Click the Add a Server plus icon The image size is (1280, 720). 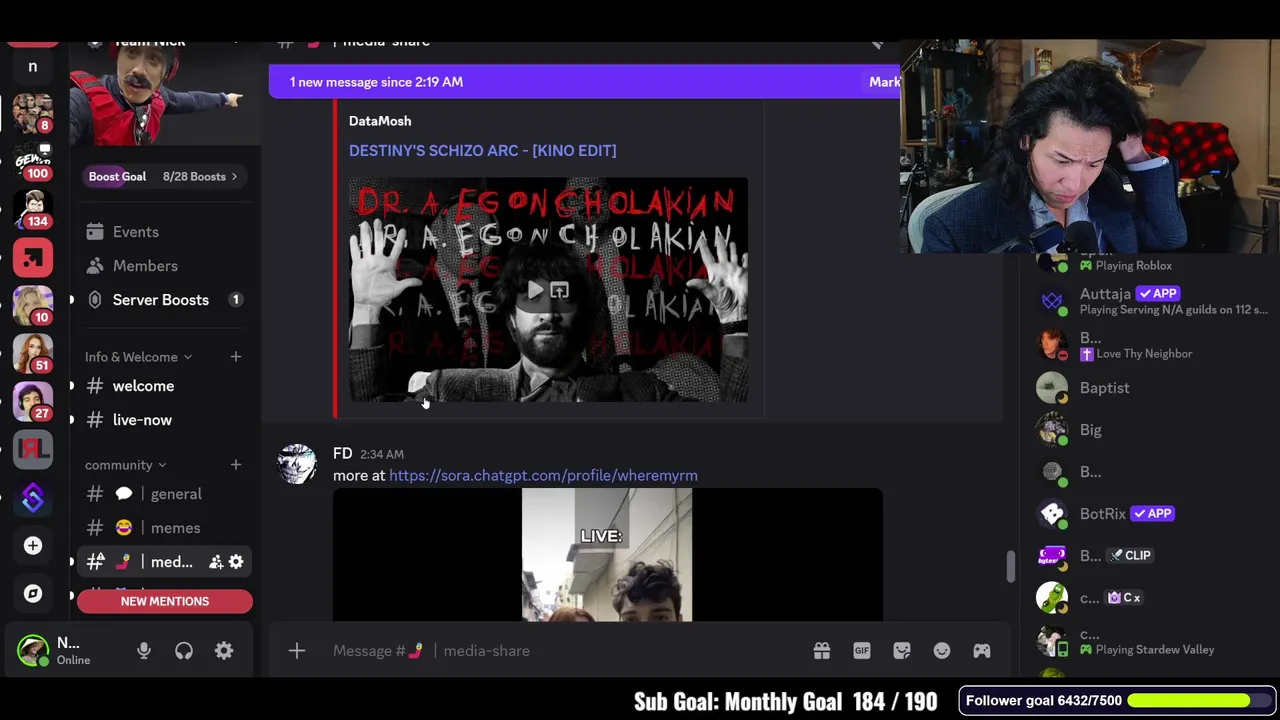[x=33, y=545]
